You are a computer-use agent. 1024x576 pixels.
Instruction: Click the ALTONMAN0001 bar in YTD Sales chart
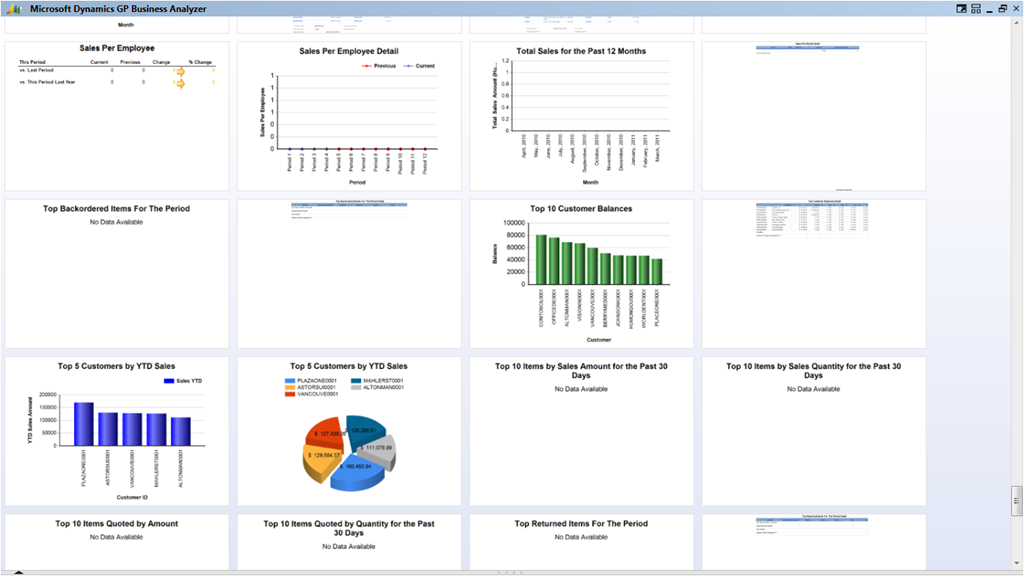[x=181, y=432]
